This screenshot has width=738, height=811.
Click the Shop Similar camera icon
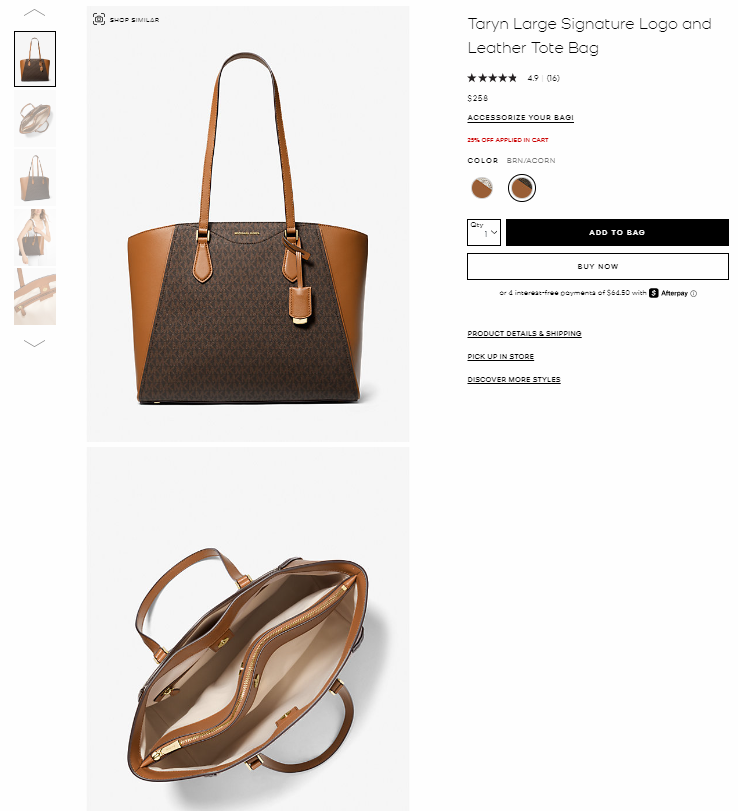[99, 19]
